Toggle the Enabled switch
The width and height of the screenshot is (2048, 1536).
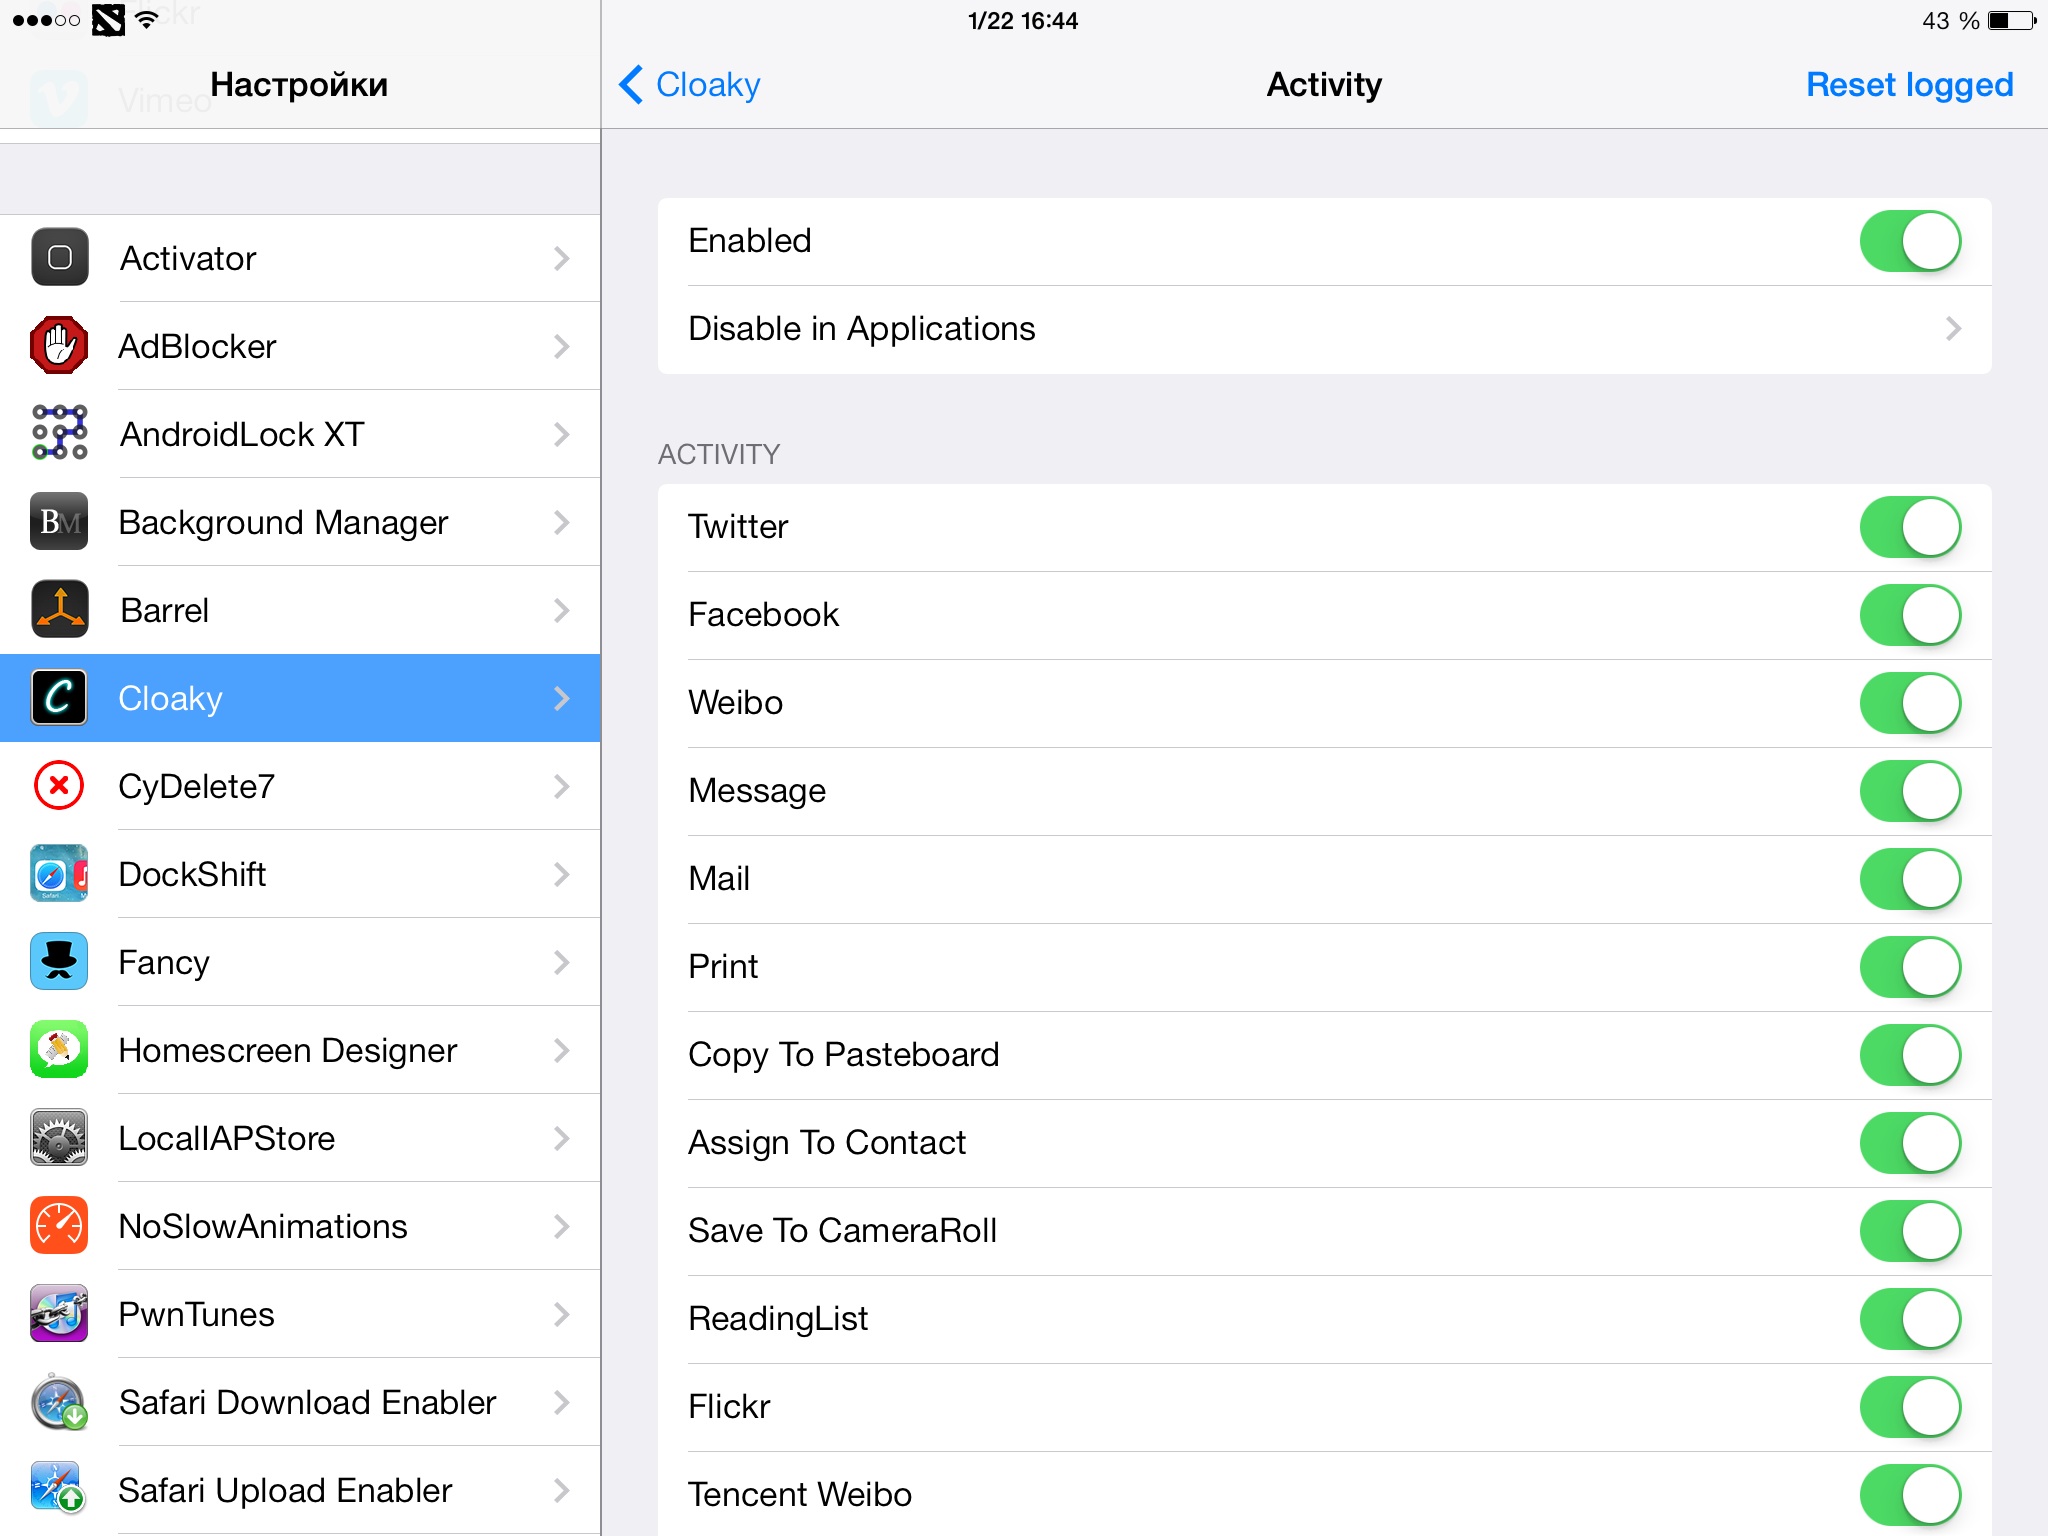pos(1910,241)
